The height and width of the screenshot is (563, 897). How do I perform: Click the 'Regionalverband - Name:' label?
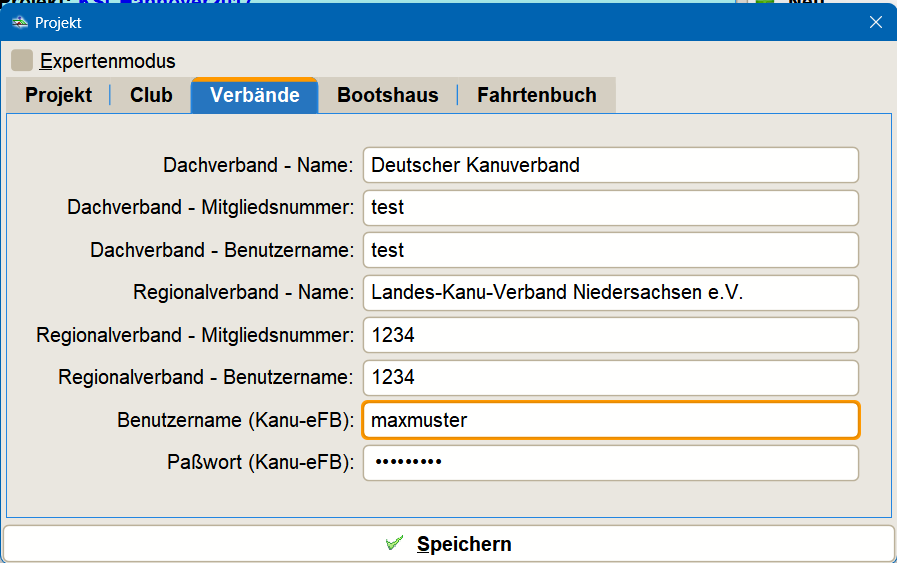pos(244,292)
